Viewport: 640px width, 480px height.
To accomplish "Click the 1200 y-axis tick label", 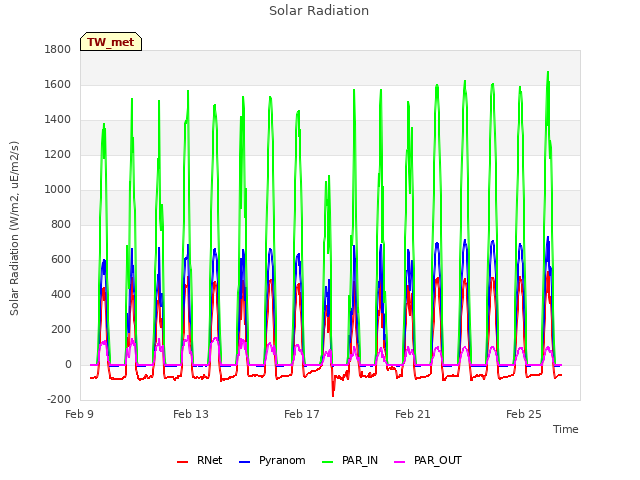I will click(x=58, y=155).
